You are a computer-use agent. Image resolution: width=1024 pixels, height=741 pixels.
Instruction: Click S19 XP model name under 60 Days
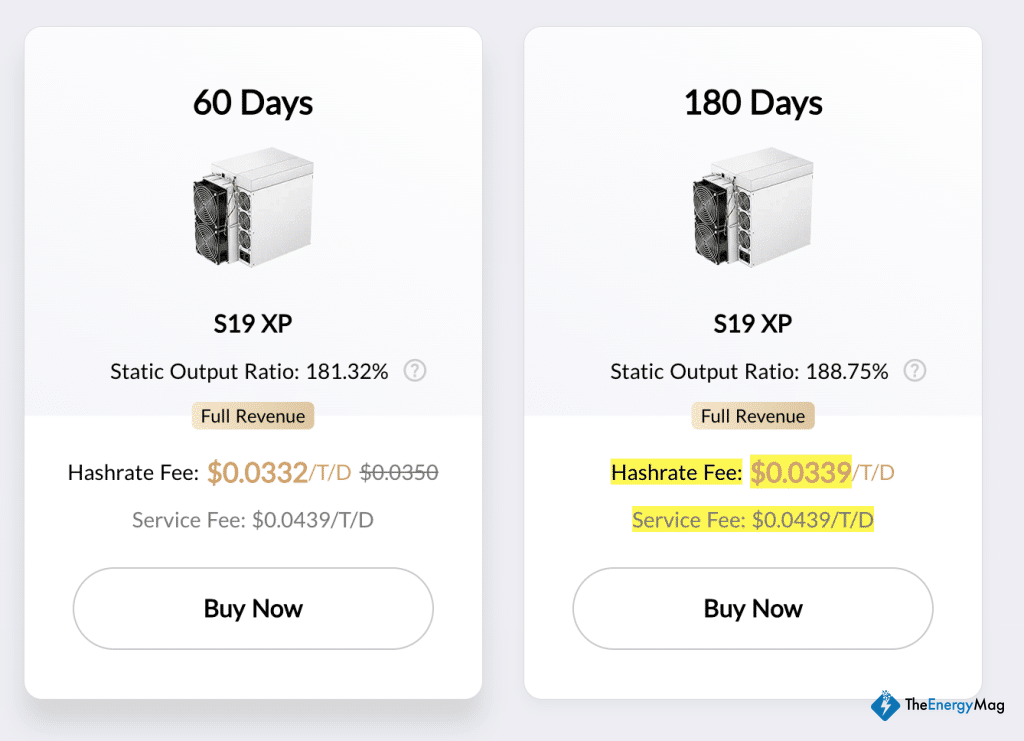[253, 324]
